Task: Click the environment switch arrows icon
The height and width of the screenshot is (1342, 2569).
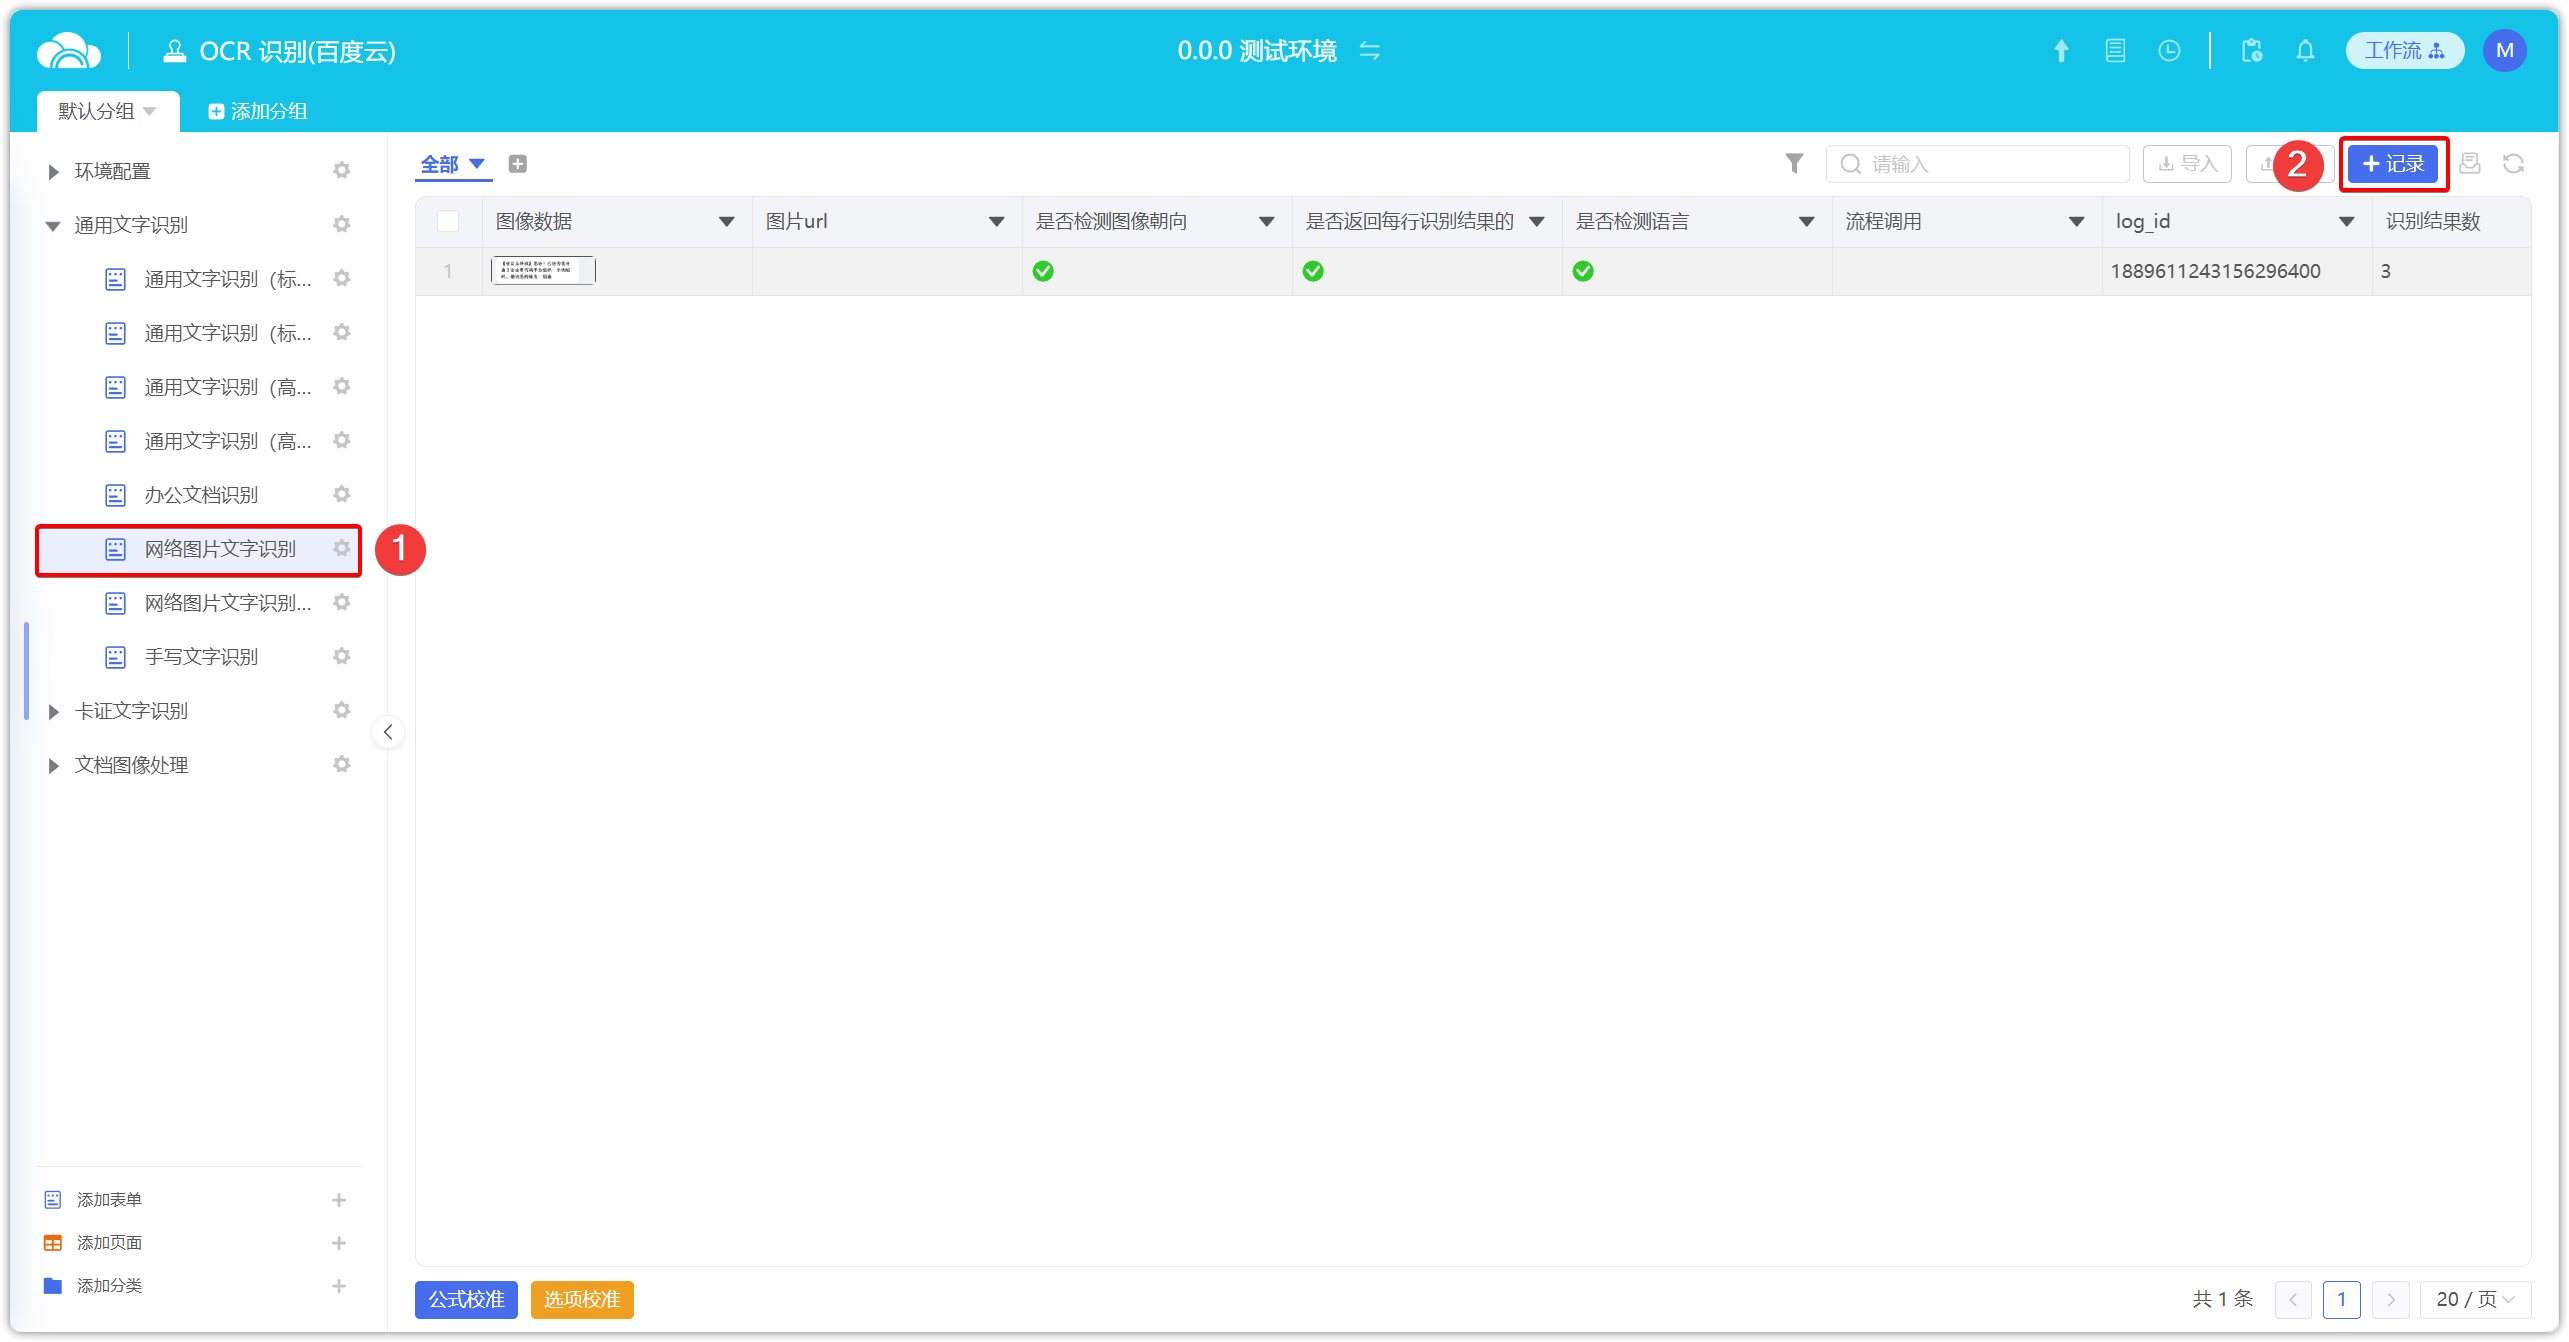Action: 1370,51
